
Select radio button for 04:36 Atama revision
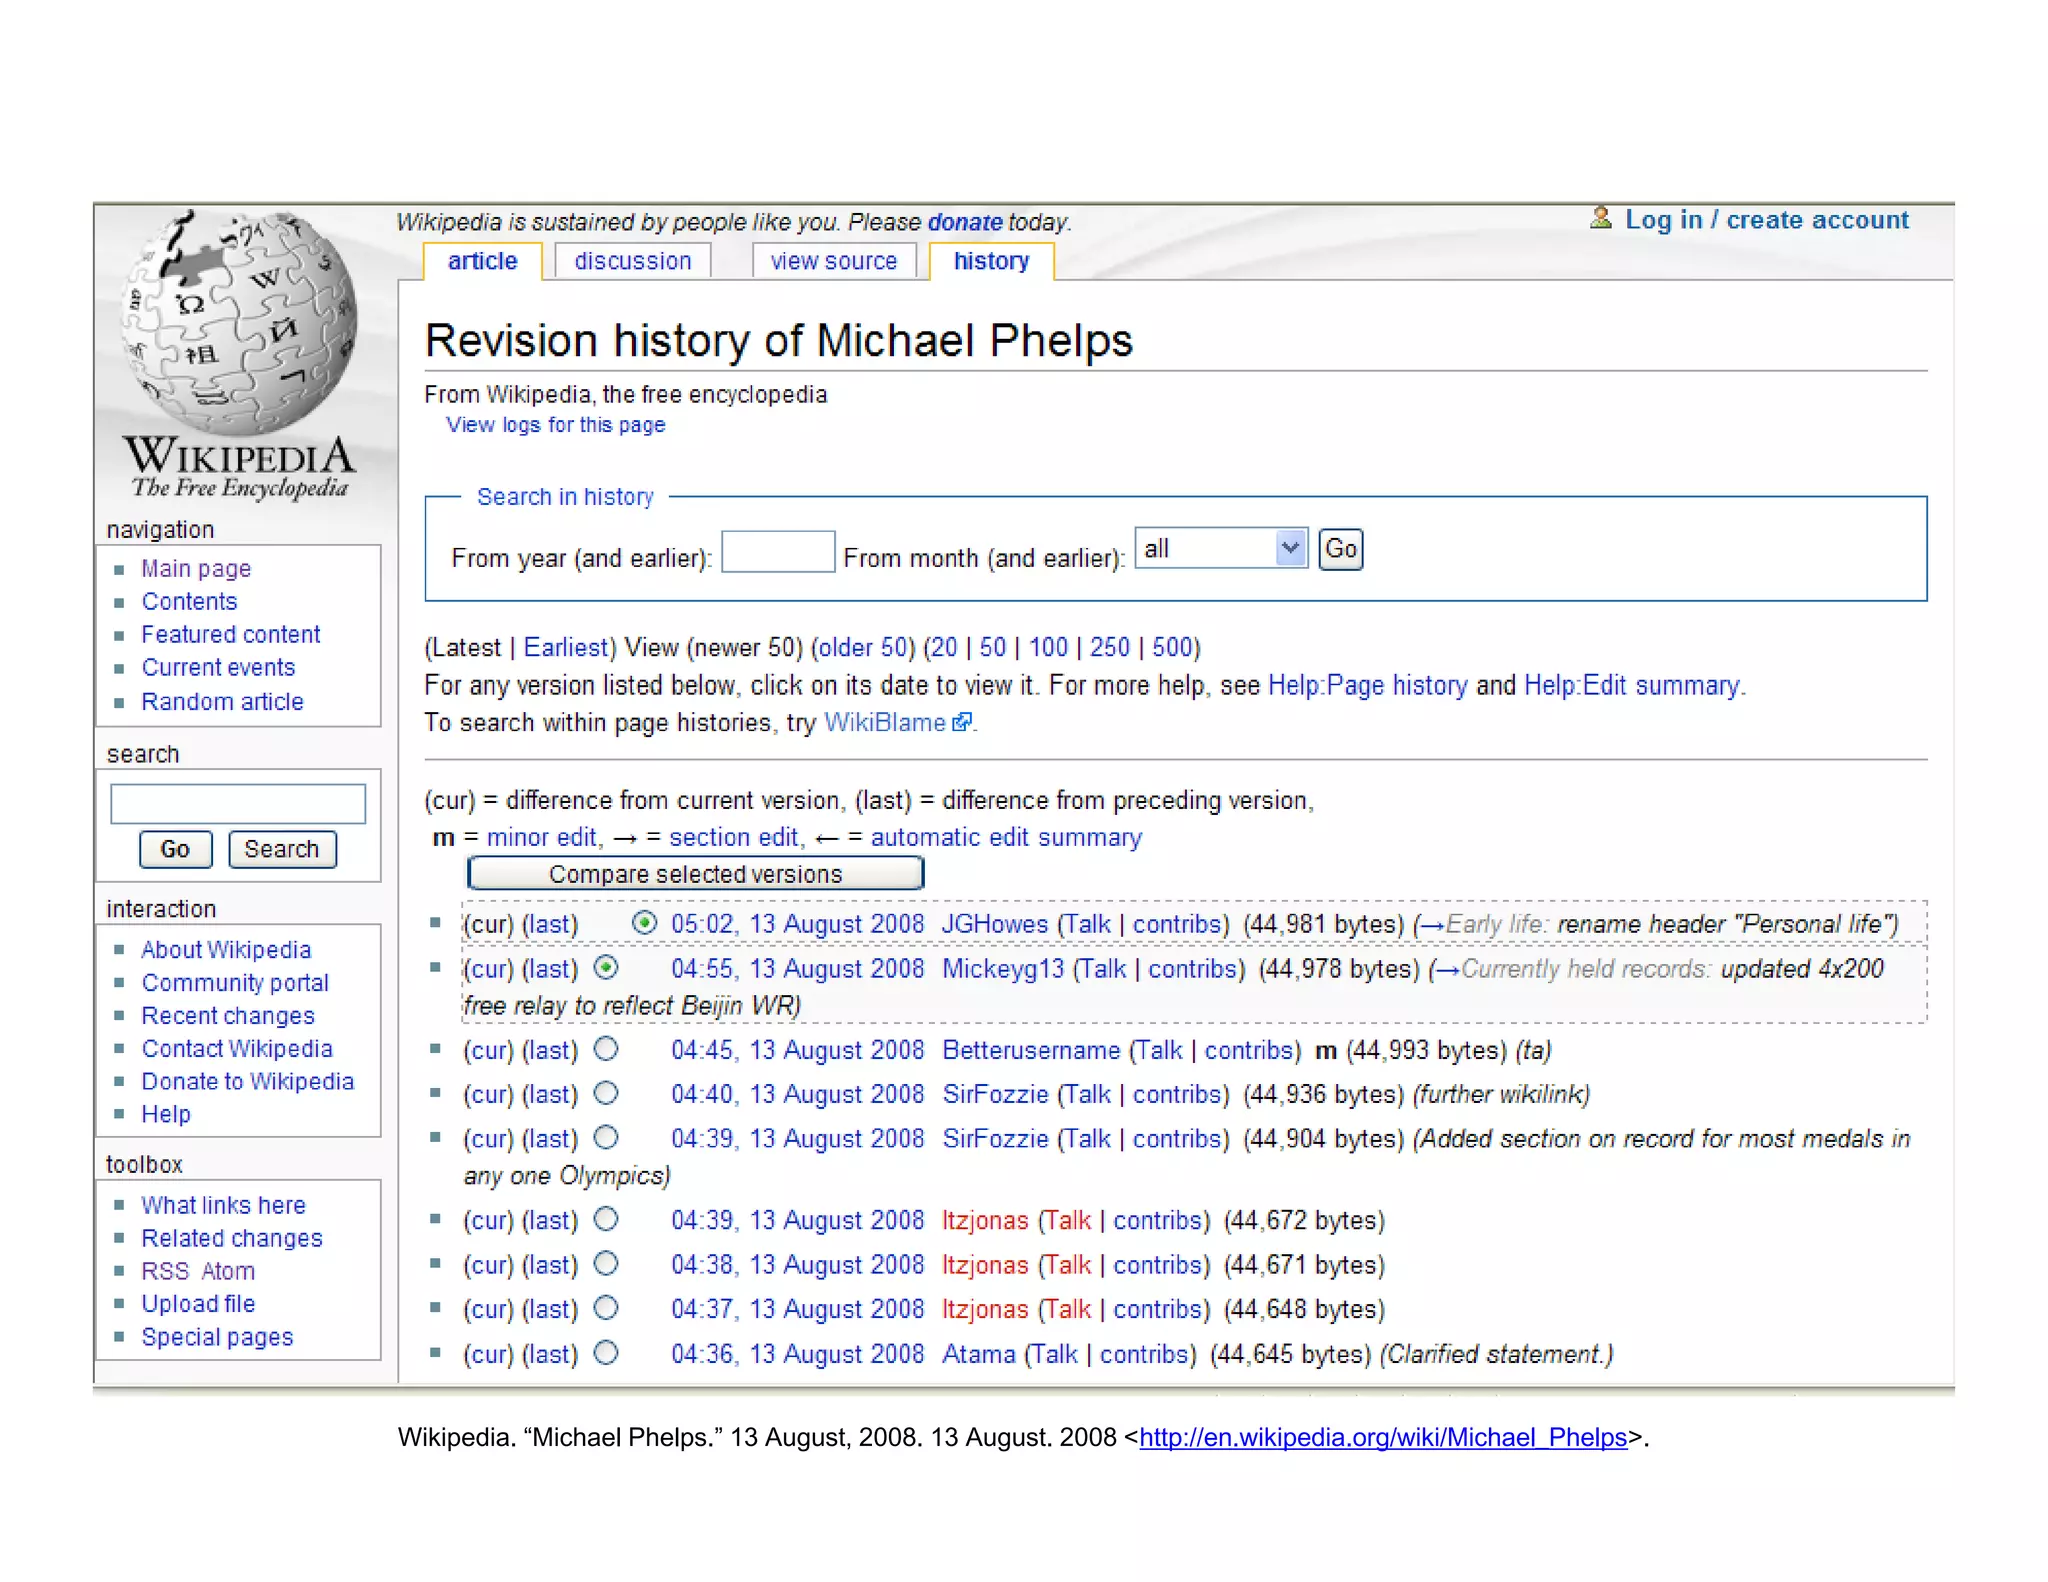[x=606, y=1353]
